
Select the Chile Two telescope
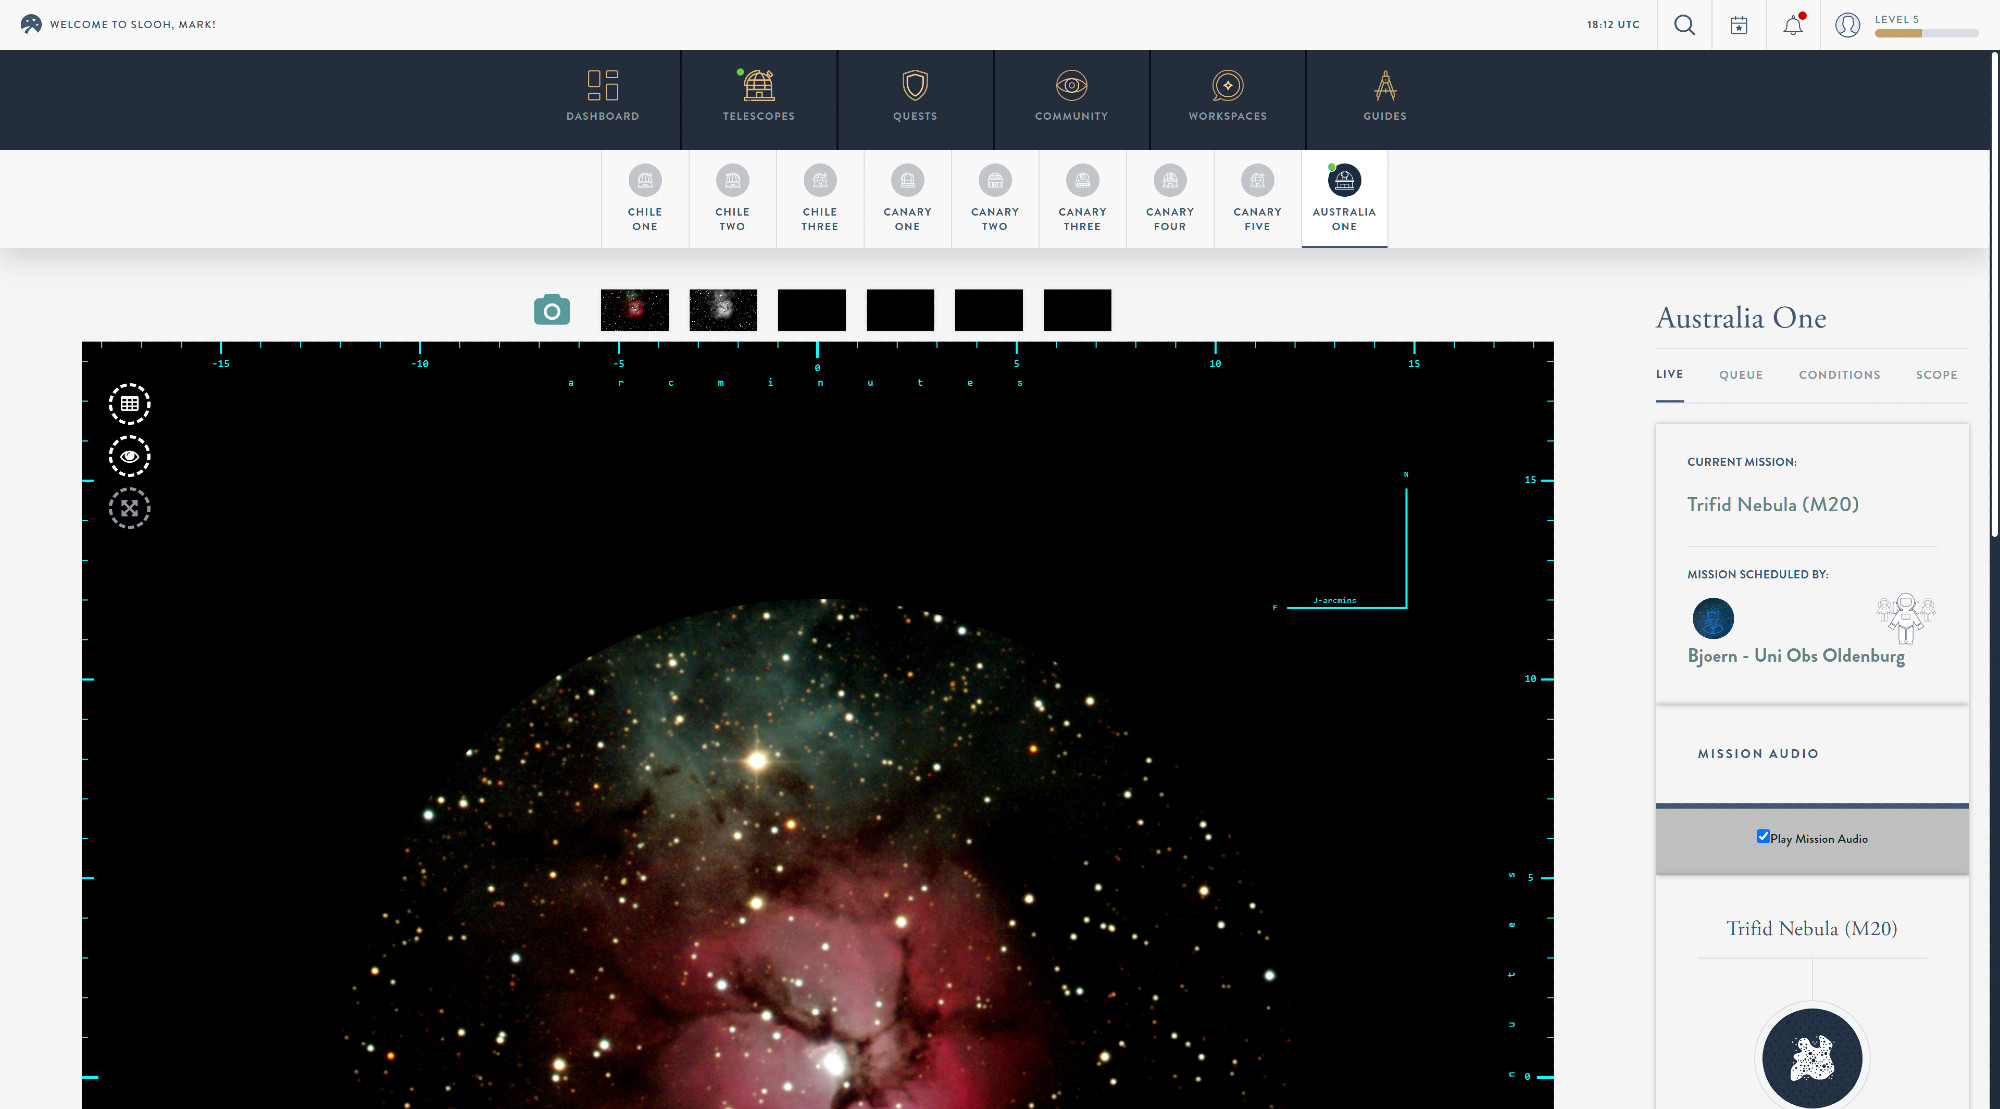[x=732, y=198]
